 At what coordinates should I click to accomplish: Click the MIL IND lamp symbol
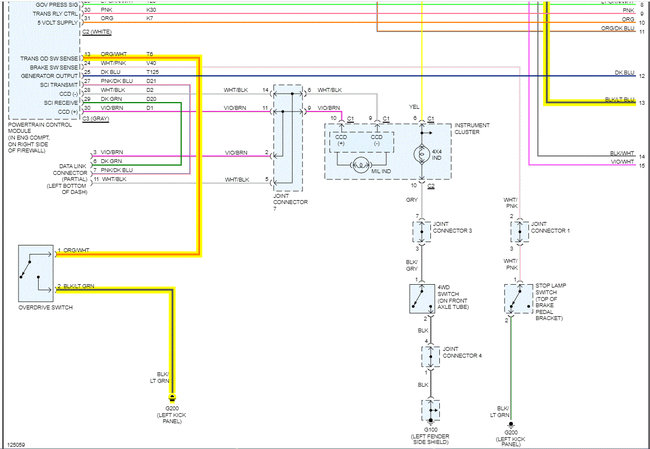coord(361,165)
